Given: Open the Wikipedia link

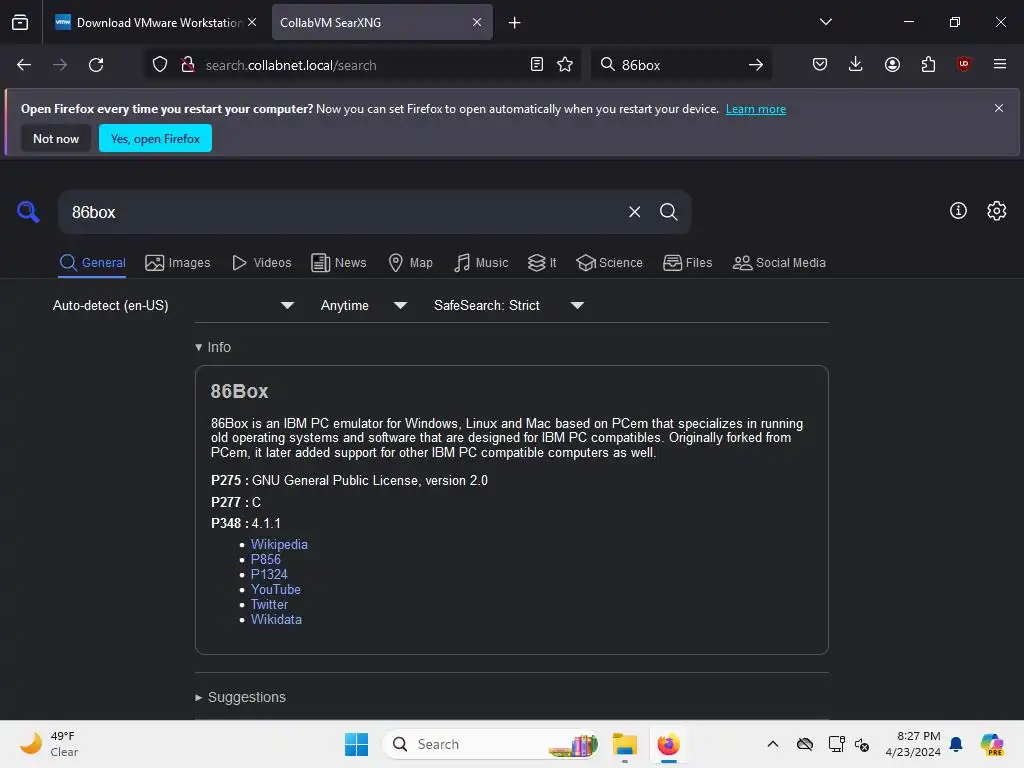Looking at the screenshot, I should coord(279,545).
